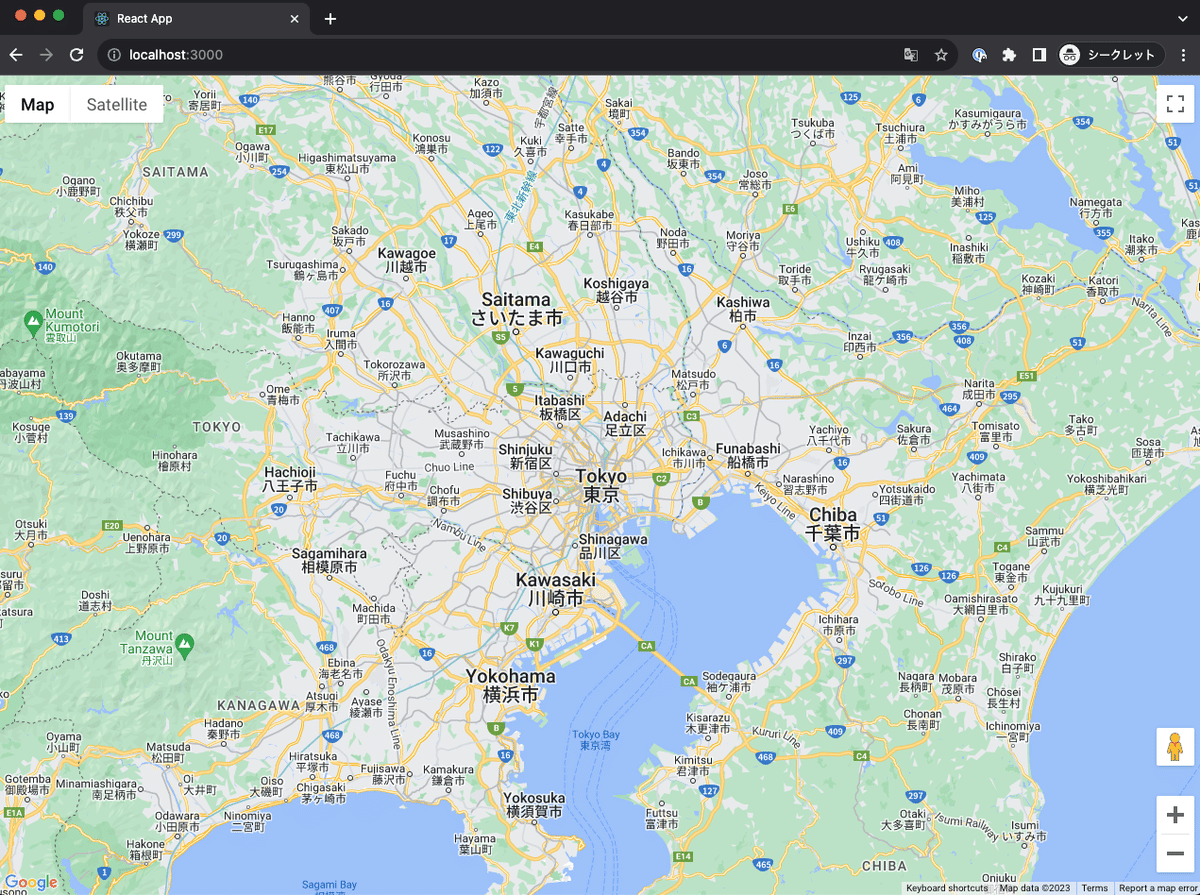
Task: Click the translate page icon
Action: point(911,55)
